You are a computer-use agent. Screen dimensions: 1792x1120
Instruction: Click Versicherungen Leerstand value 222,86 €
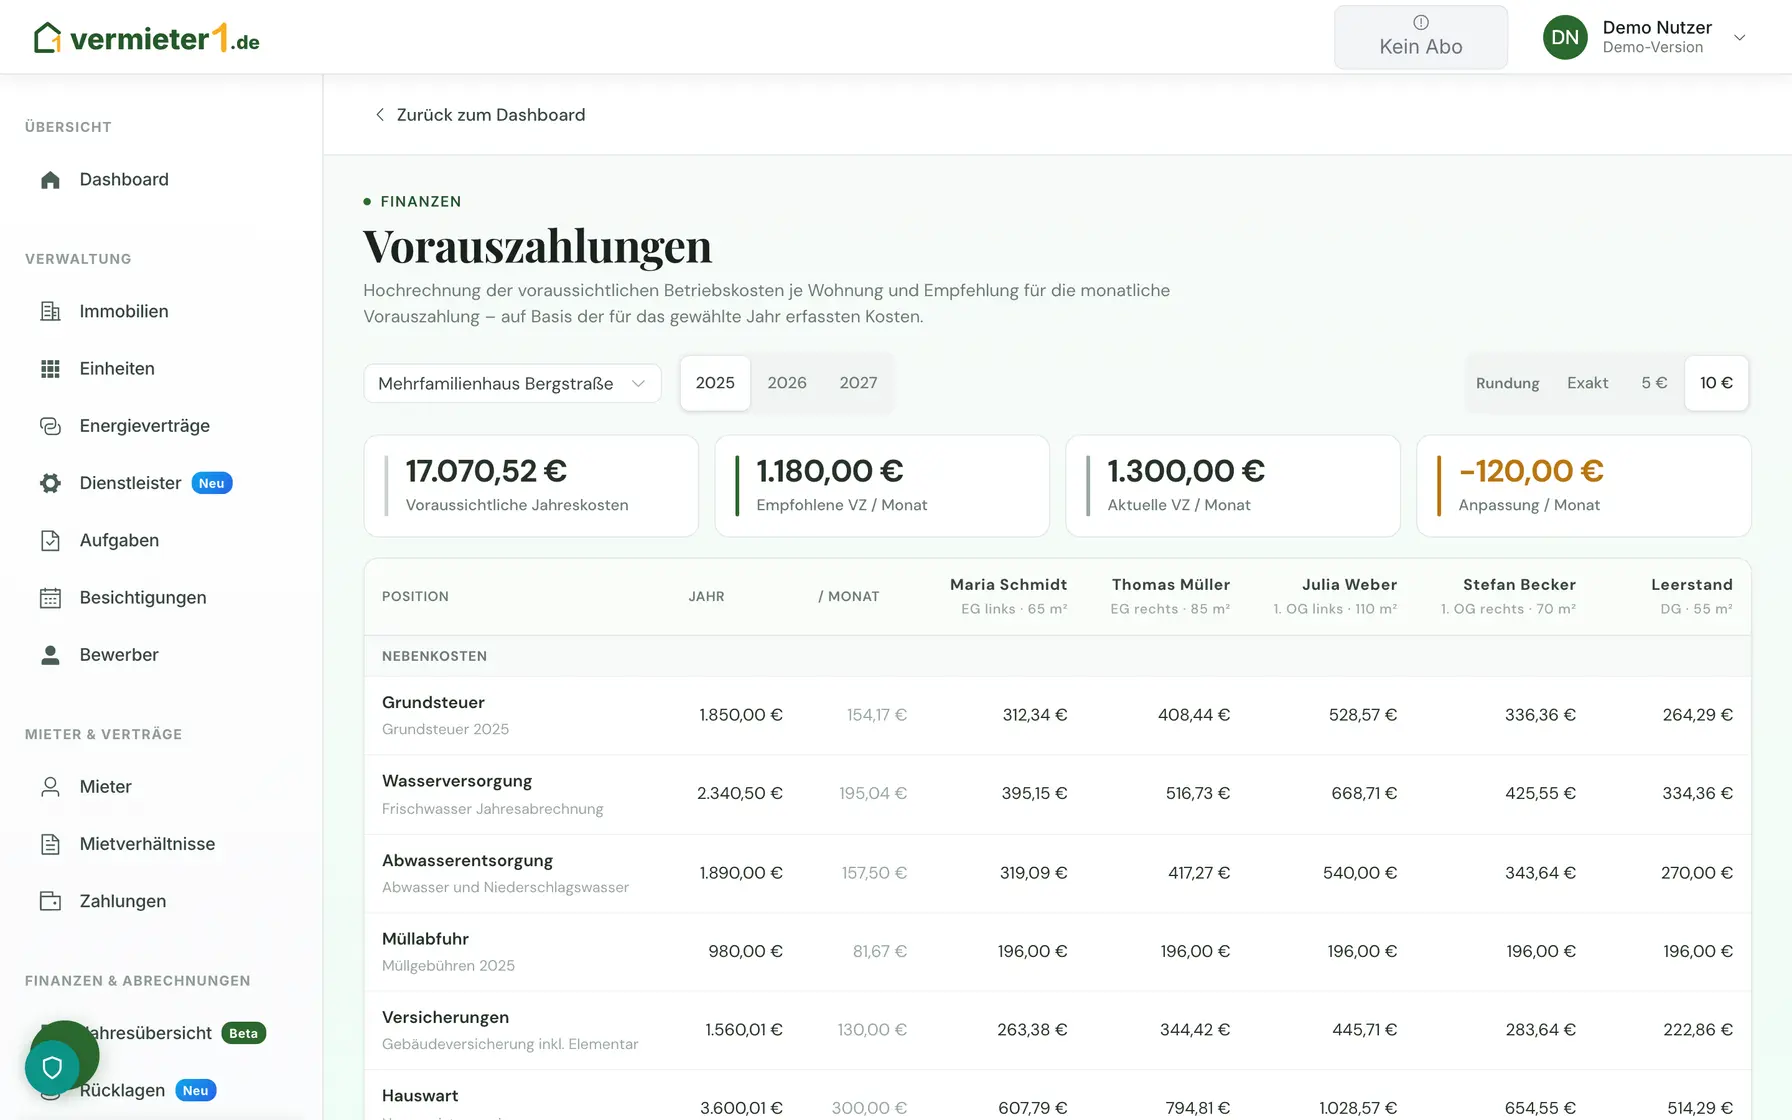tap(1697, 1030)
